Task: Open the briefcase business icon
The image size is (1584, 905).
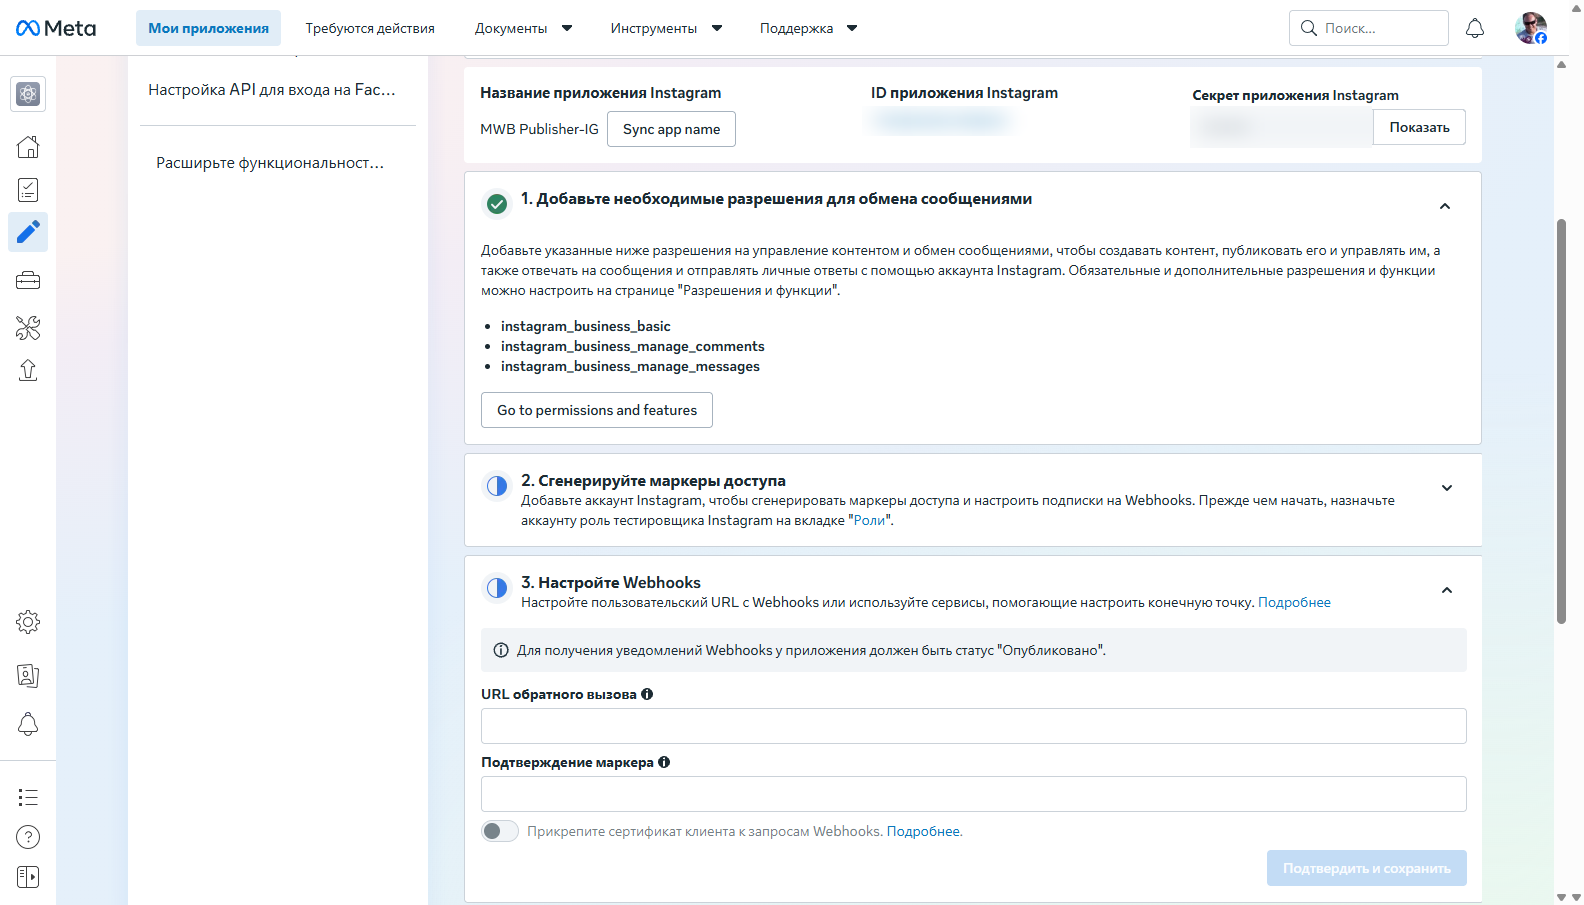Action: [28, 281]
